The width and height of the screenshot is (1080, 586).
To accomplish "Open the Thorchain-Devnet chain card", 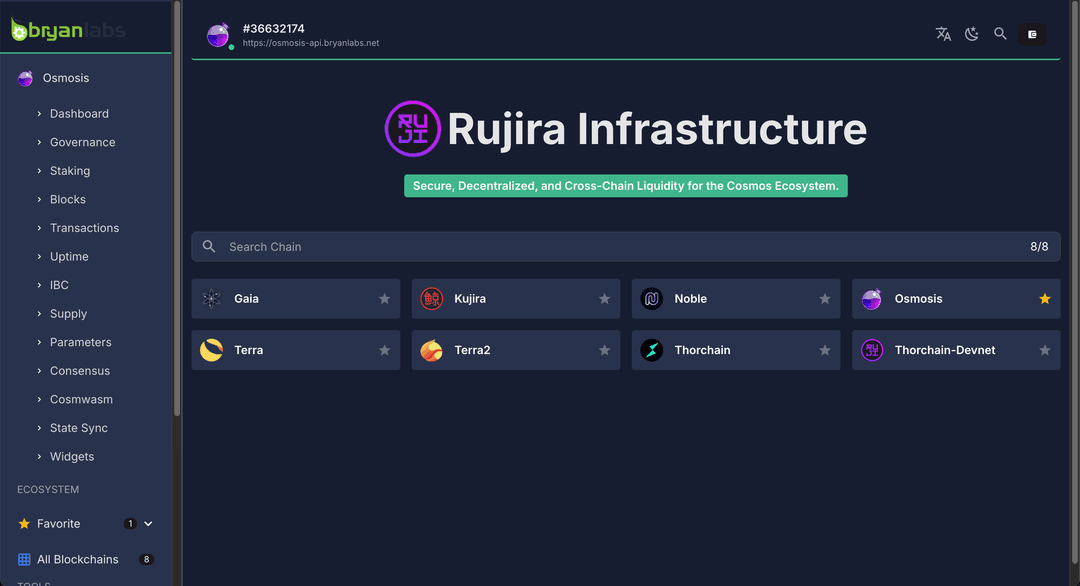I will pyautogui.click(x=956, y=350).
